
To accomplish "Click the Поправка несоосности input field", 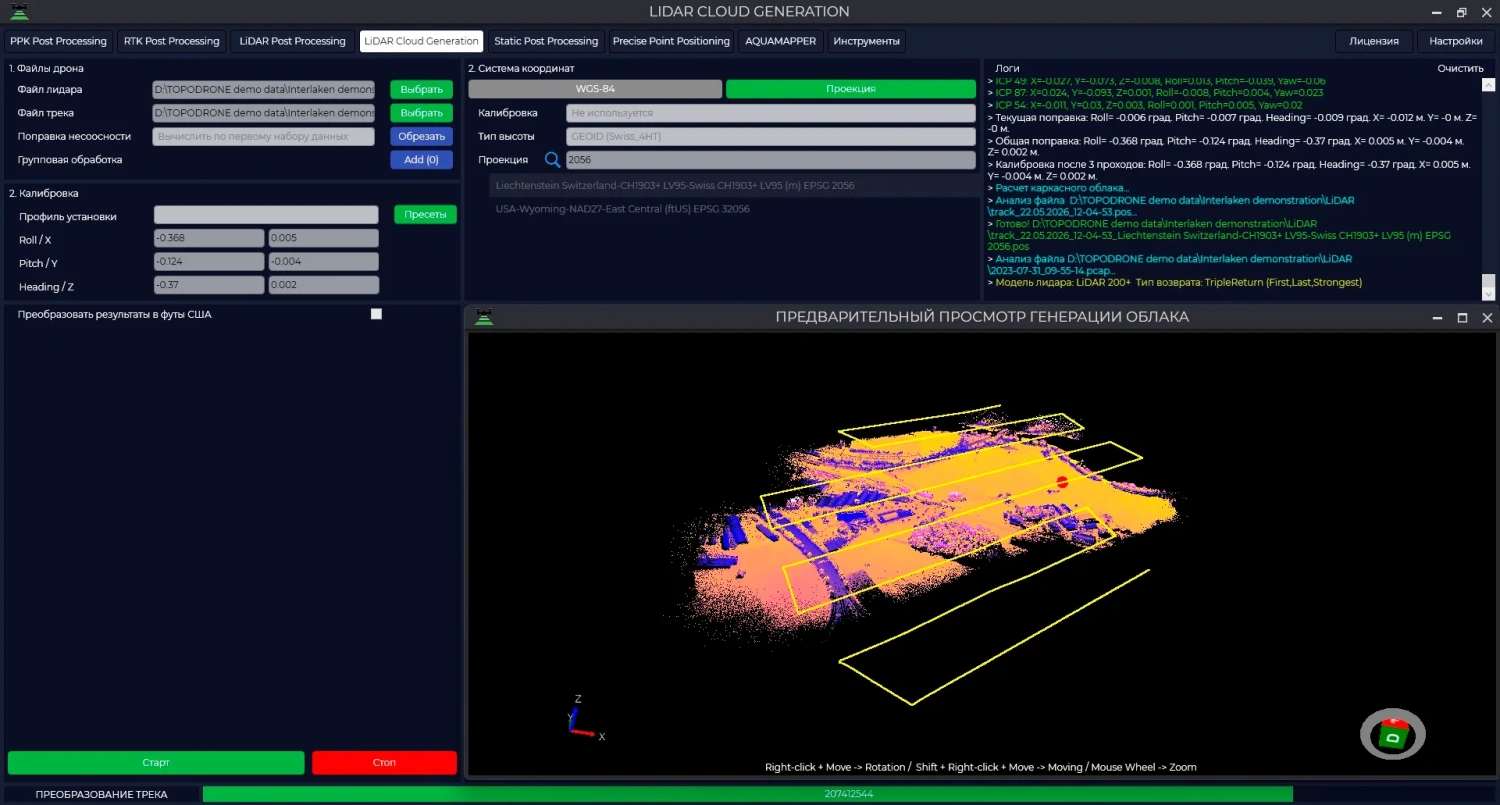I will [264, 136].
